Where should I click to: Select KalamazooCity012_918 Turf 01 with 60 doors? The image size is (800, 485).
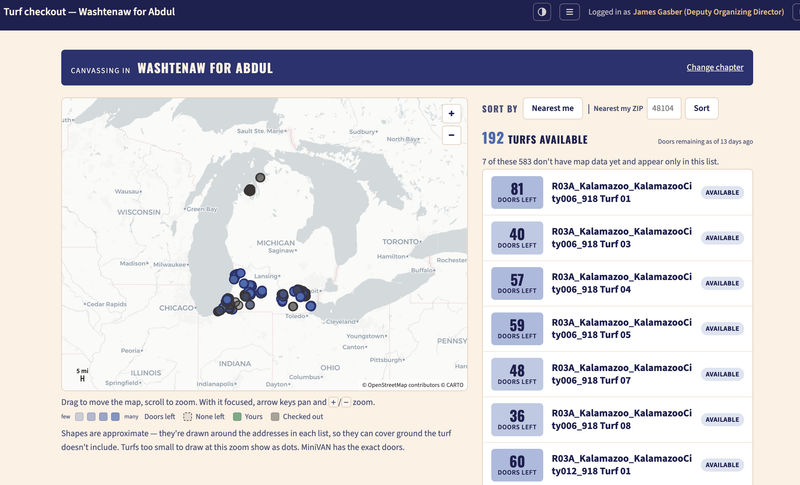point(617,465)
